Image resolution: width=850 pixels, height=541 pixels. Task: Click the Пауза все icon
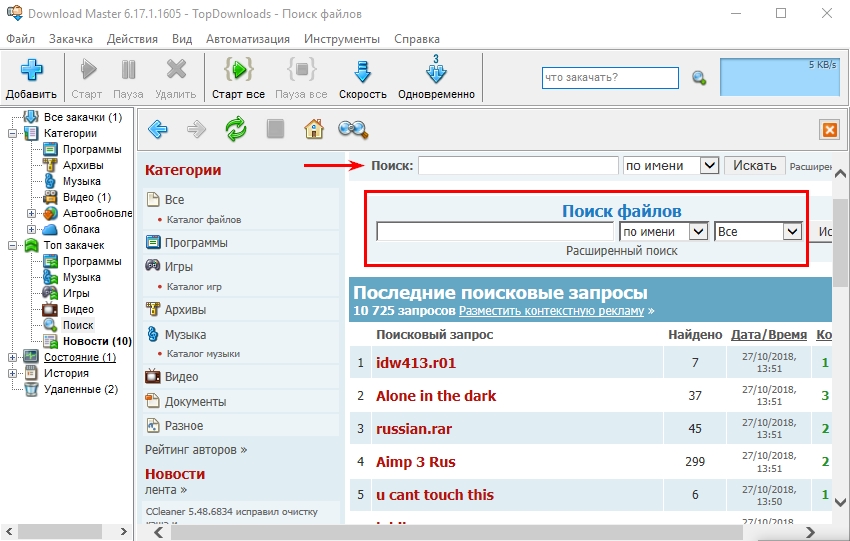pos(301,70)
